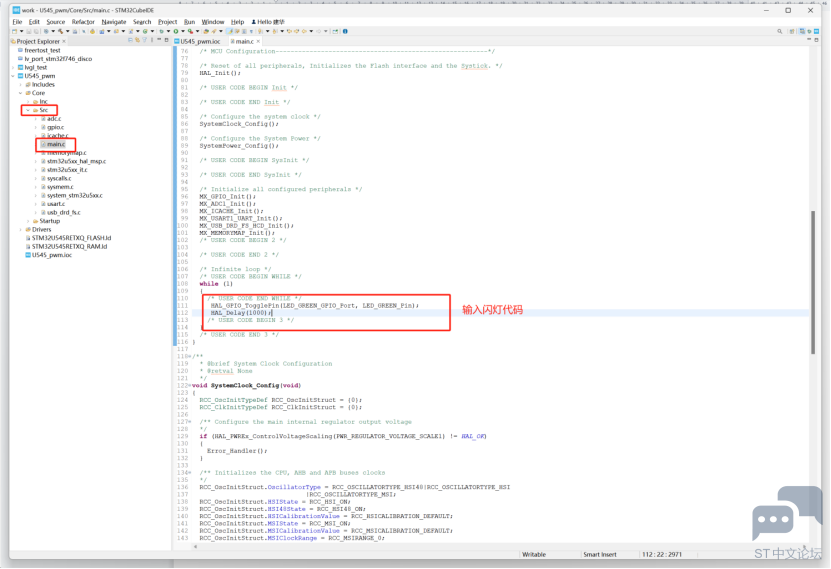Click Link with Editor icon in Project Explorer
The height and width of the screenshot is (569, 831).
point(137,40)
